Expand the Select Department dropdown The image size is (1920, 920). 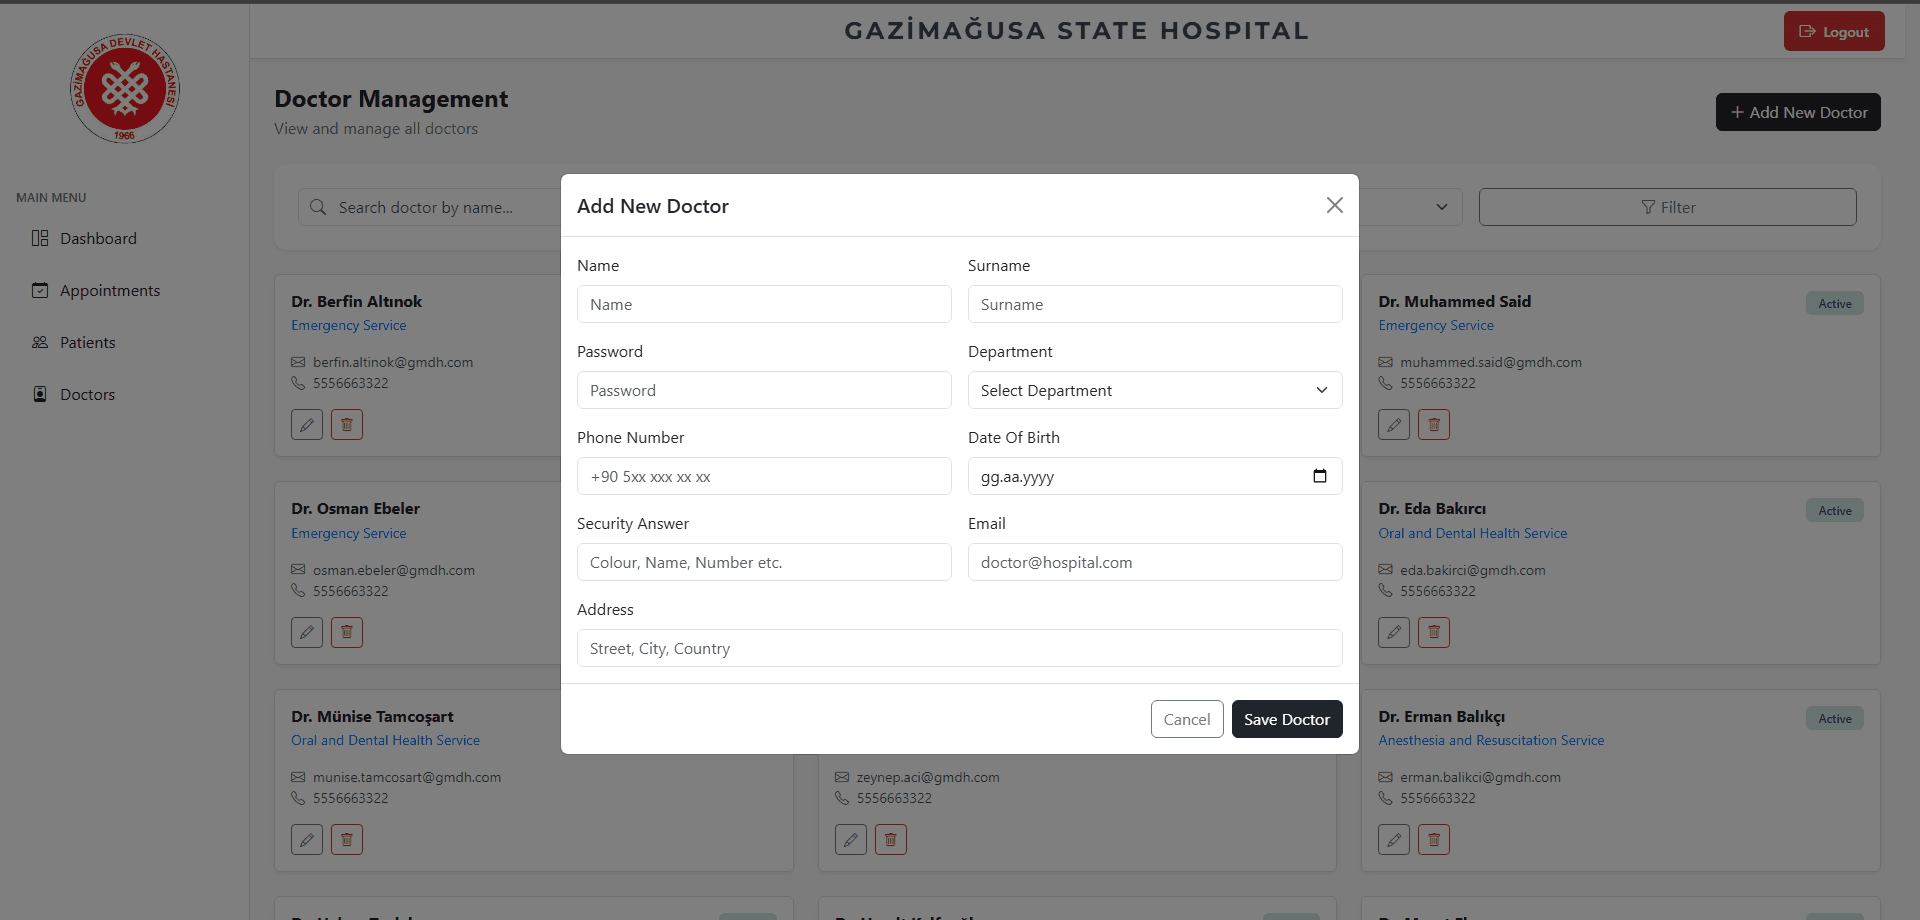[1155, 390]
